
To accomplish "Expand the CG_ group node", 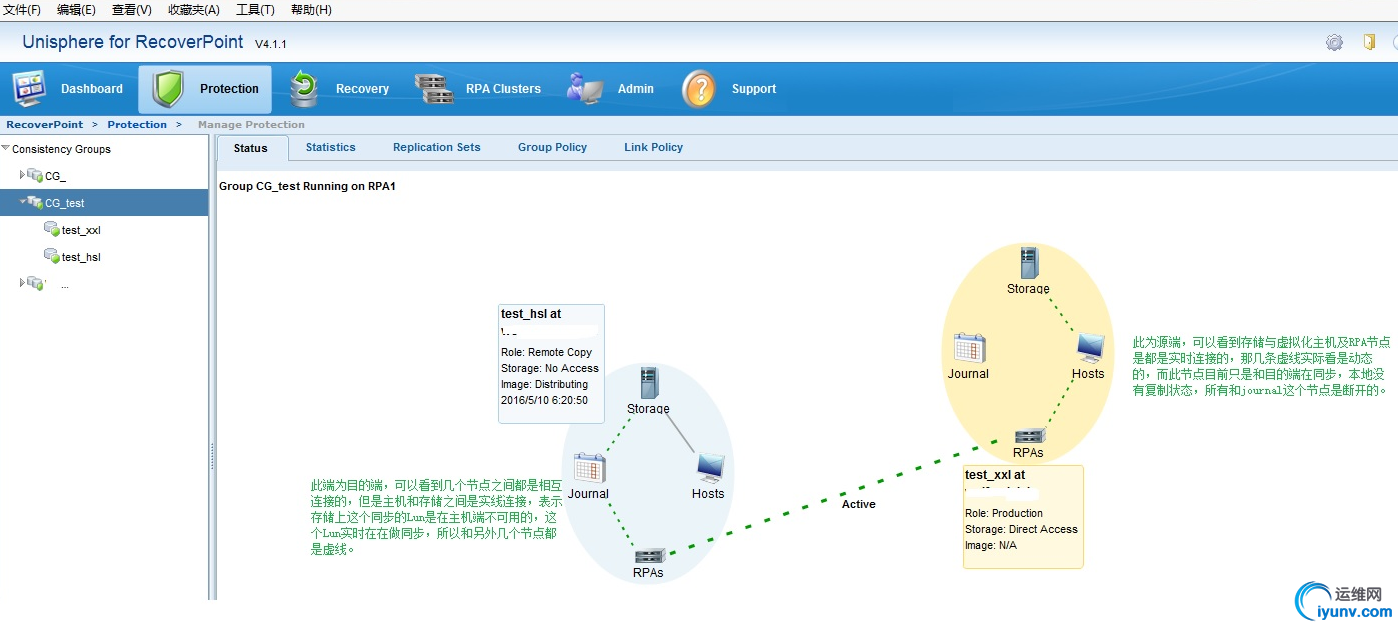I will [22, 175].
